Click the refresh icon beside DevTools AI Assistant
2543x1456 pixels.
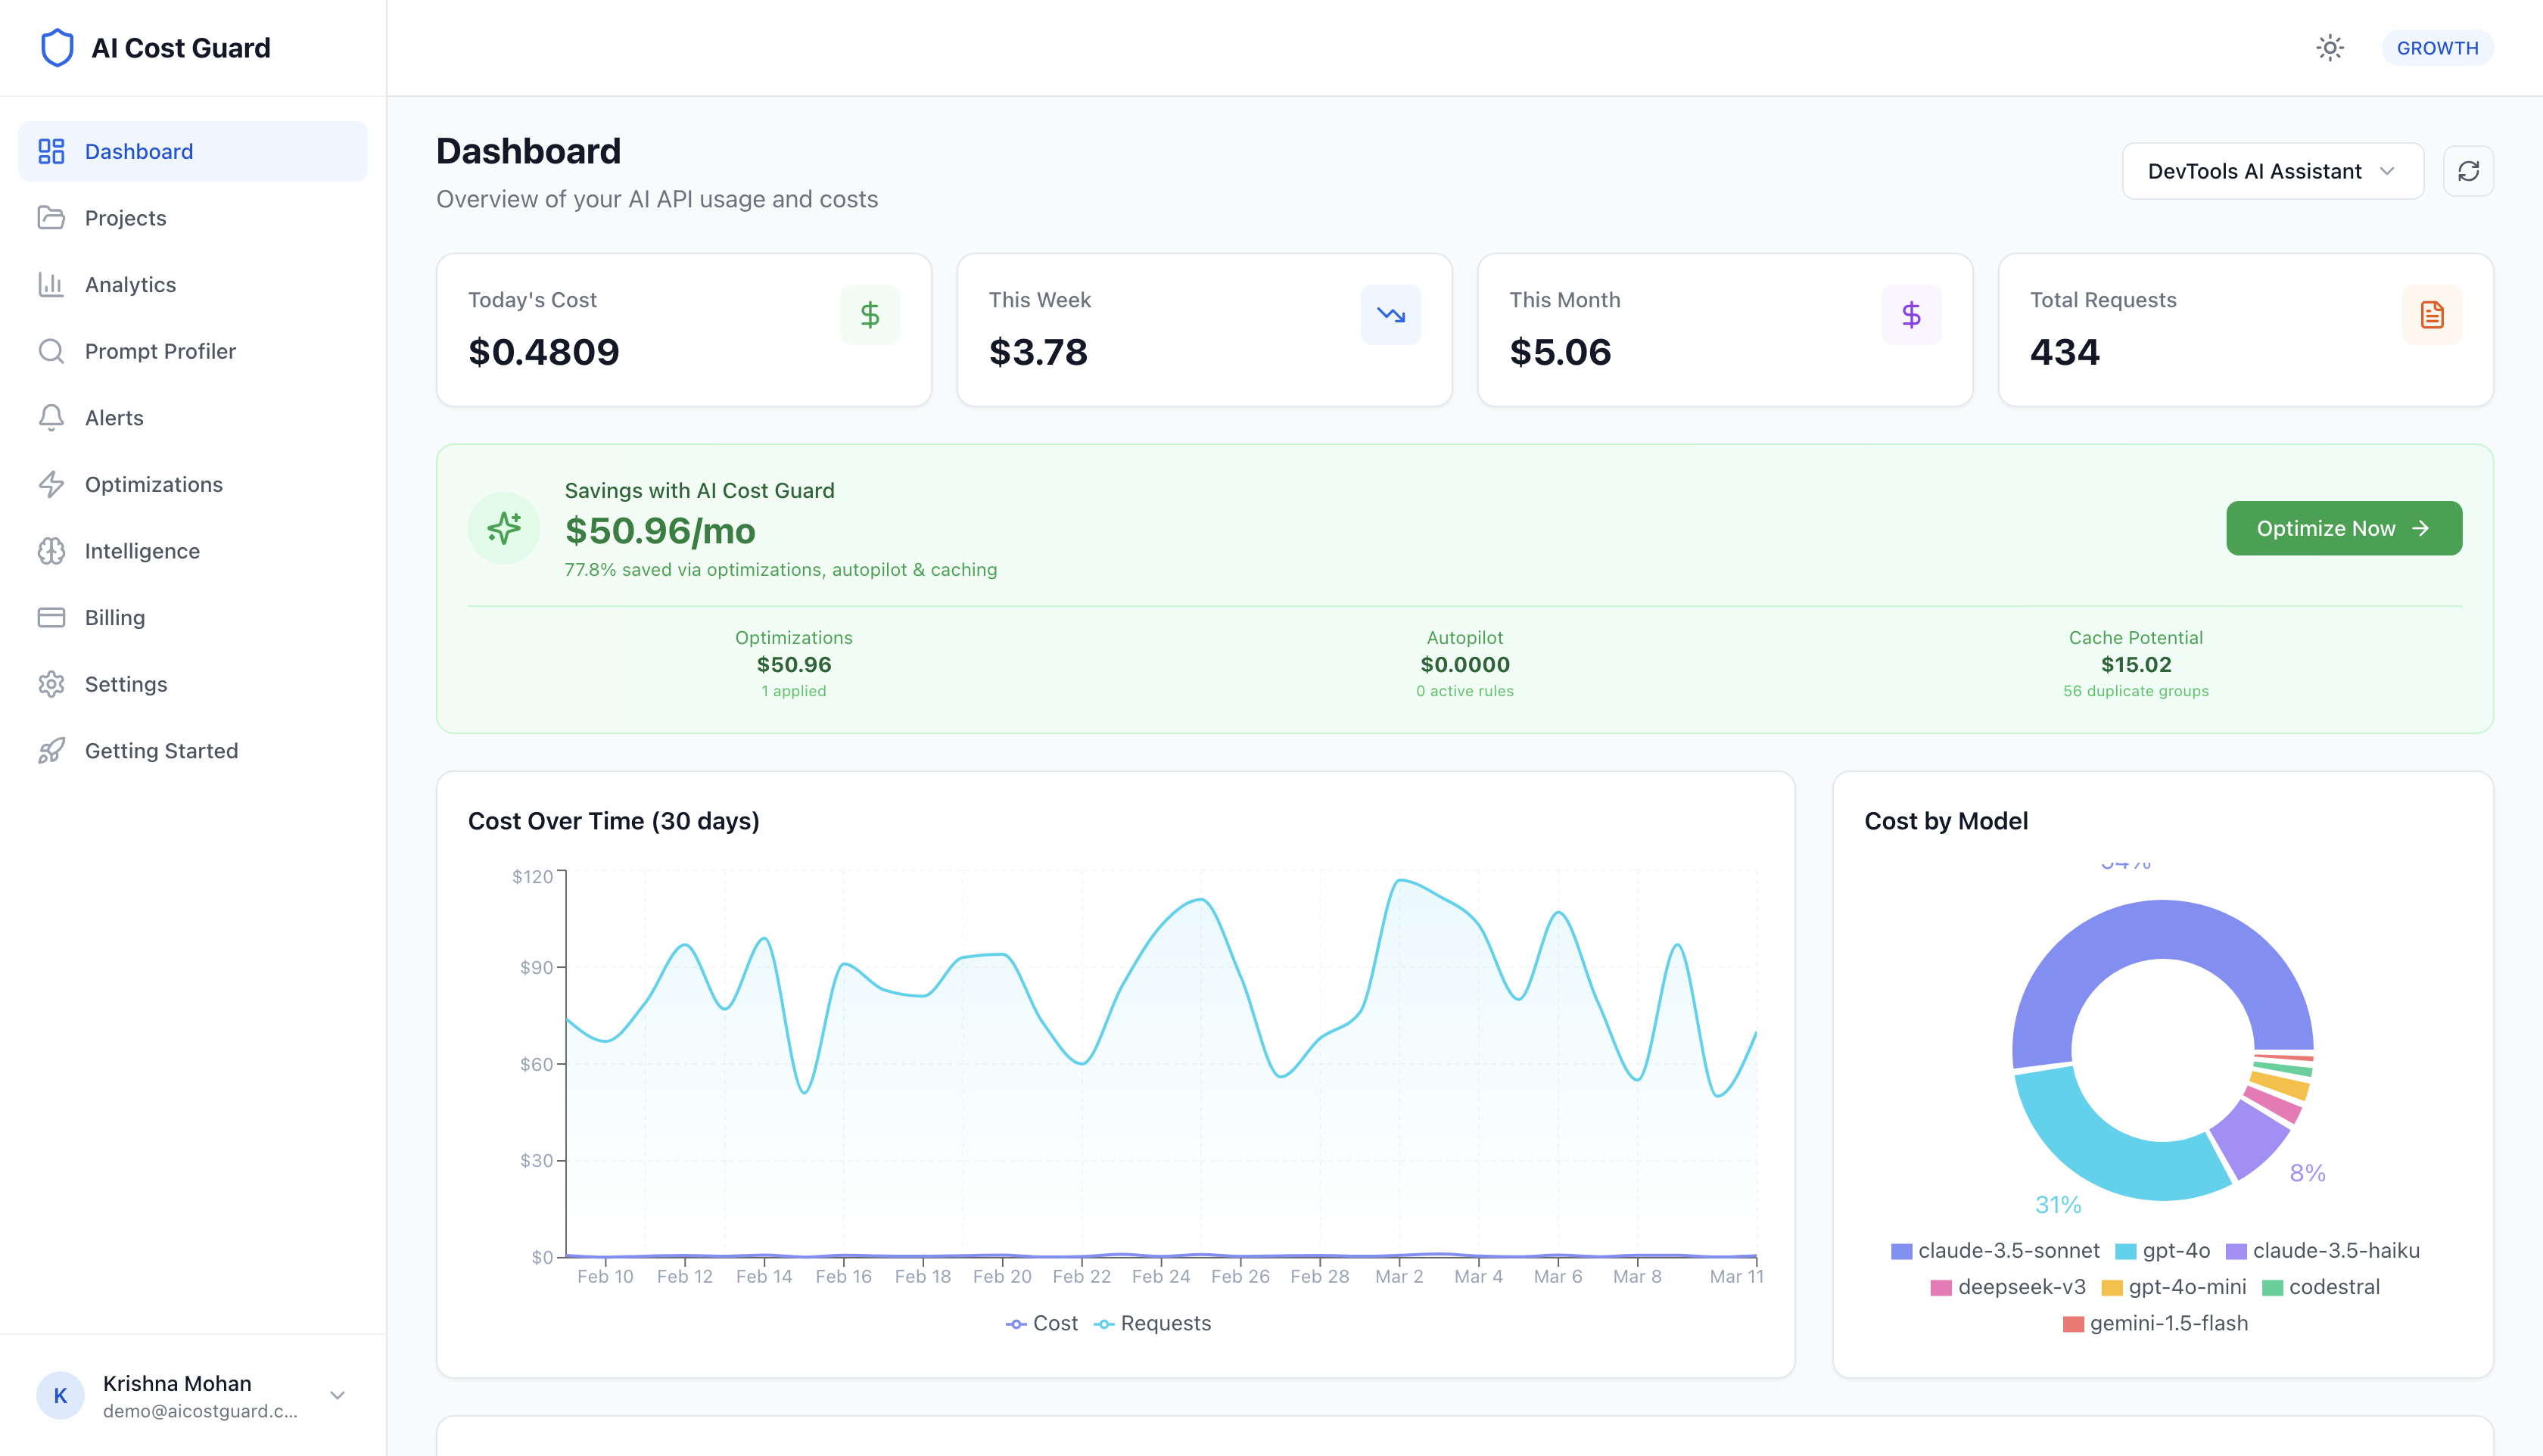[x=2468, y=170]
